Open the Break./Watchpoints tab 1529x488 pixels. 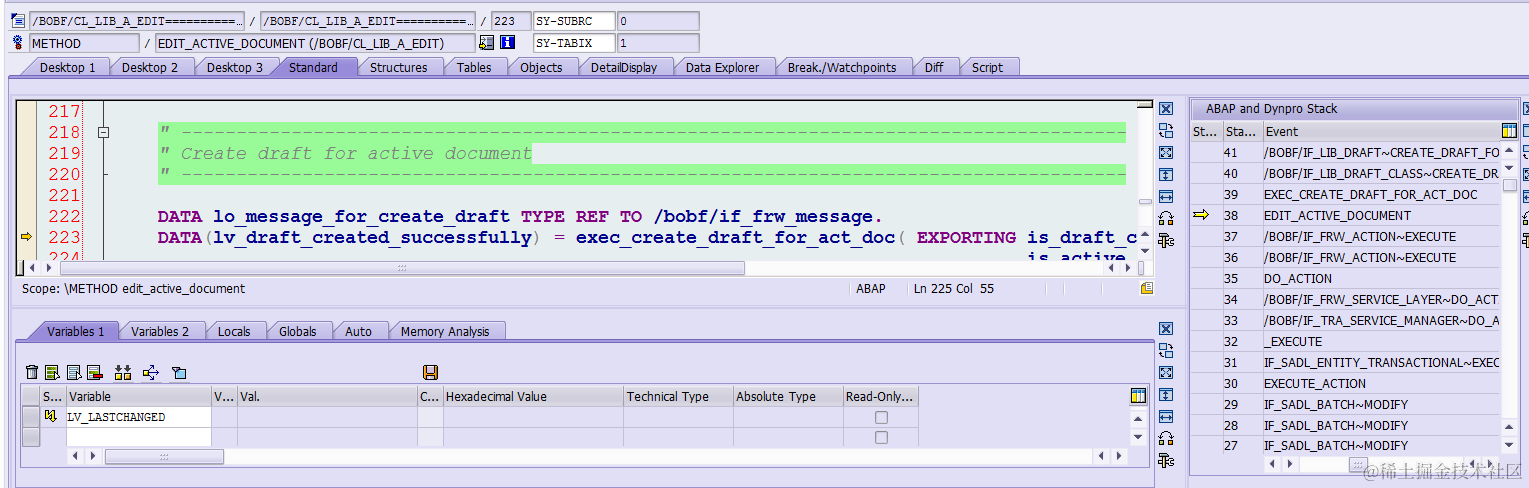pyautogui.click(x=842, y=67)
